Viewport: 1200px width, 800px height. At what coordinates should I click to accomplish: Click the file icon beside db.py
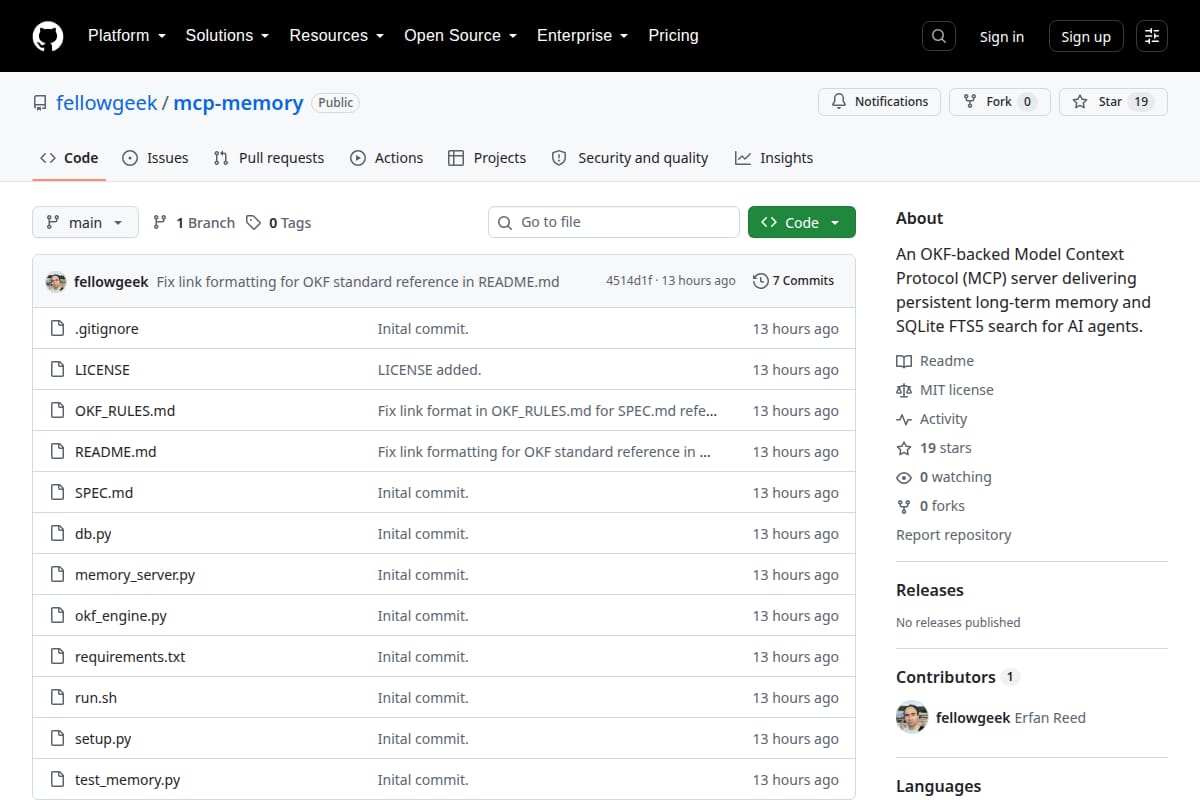(x=57, y=534)
